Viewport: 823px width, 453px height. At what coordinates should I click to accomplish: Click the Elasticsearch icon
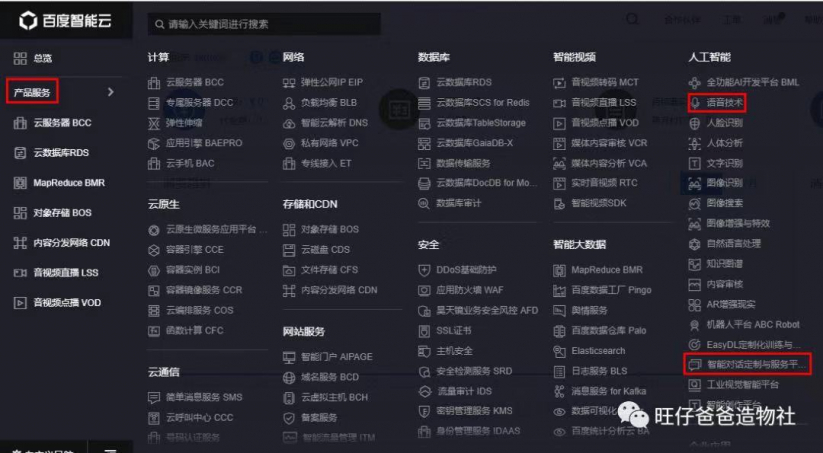tap(559, 351)
